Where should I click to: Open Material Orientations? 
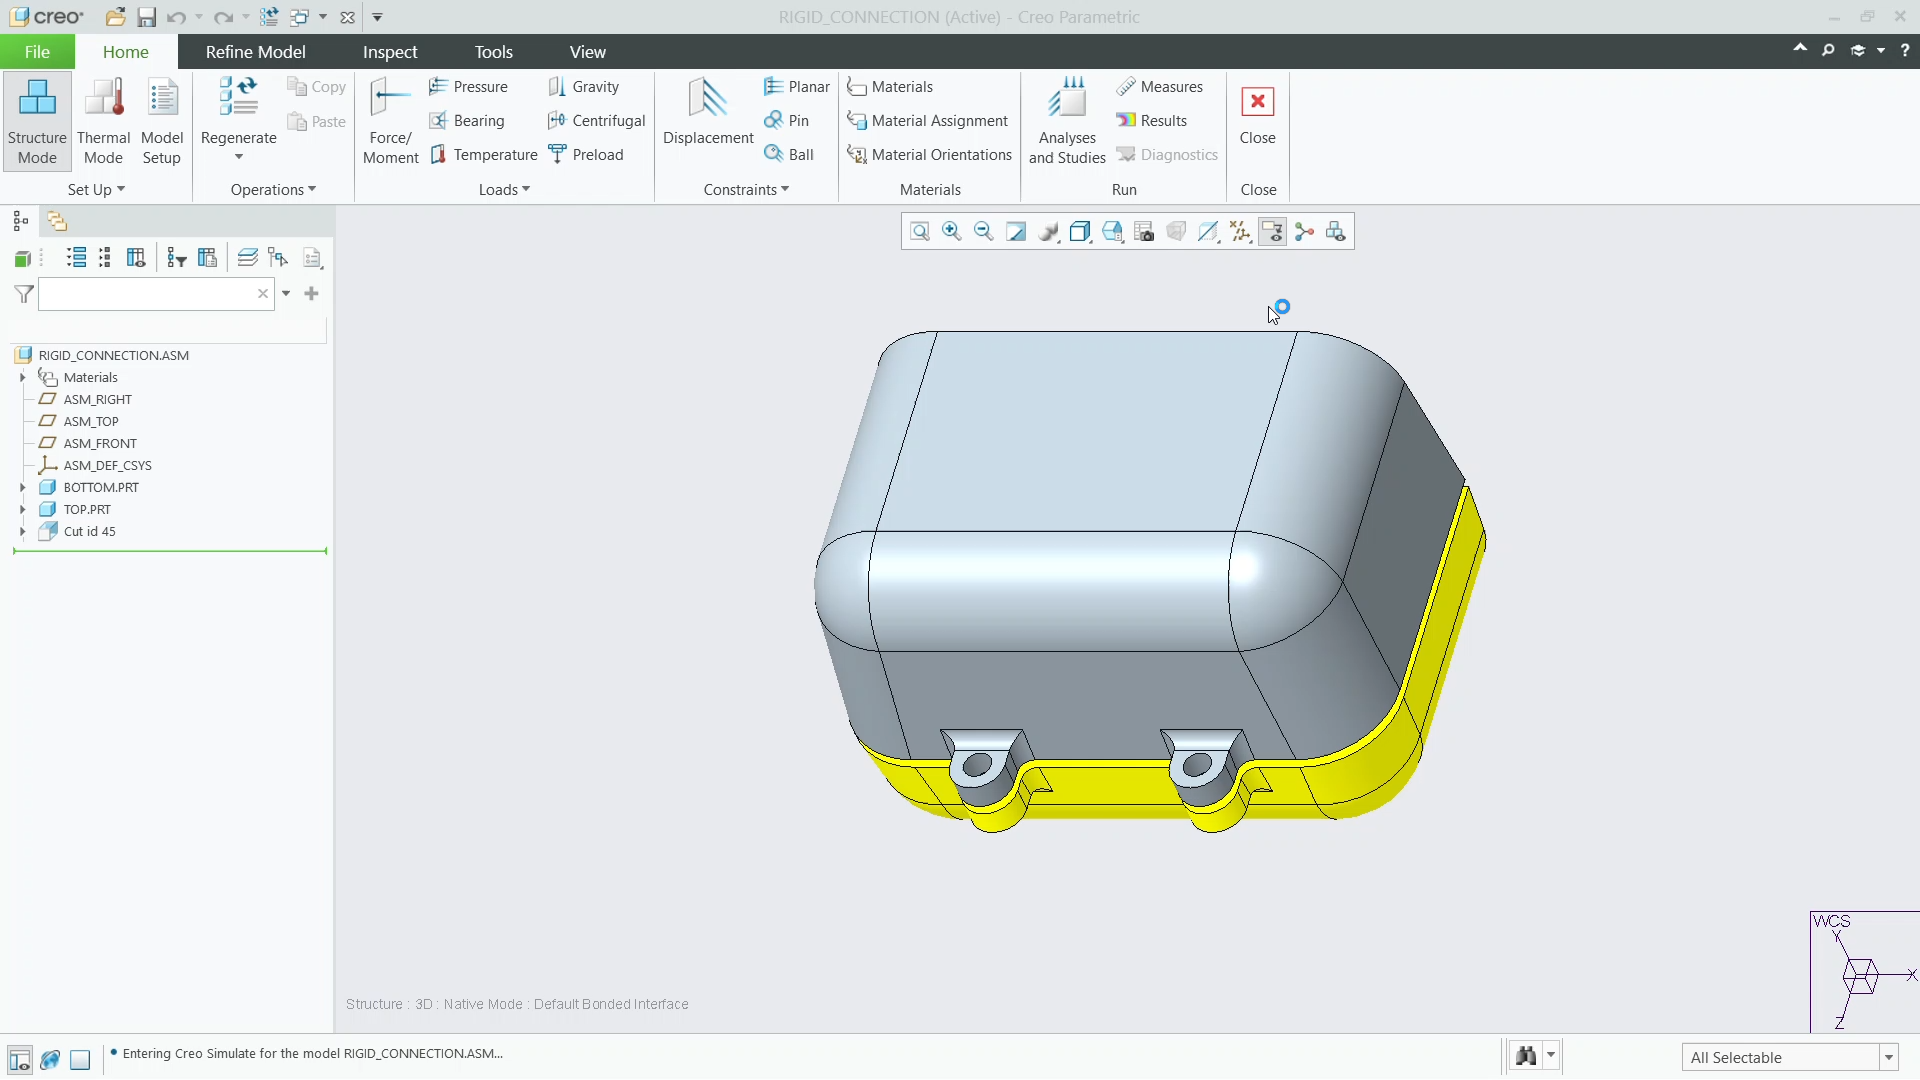coord(929,155)
